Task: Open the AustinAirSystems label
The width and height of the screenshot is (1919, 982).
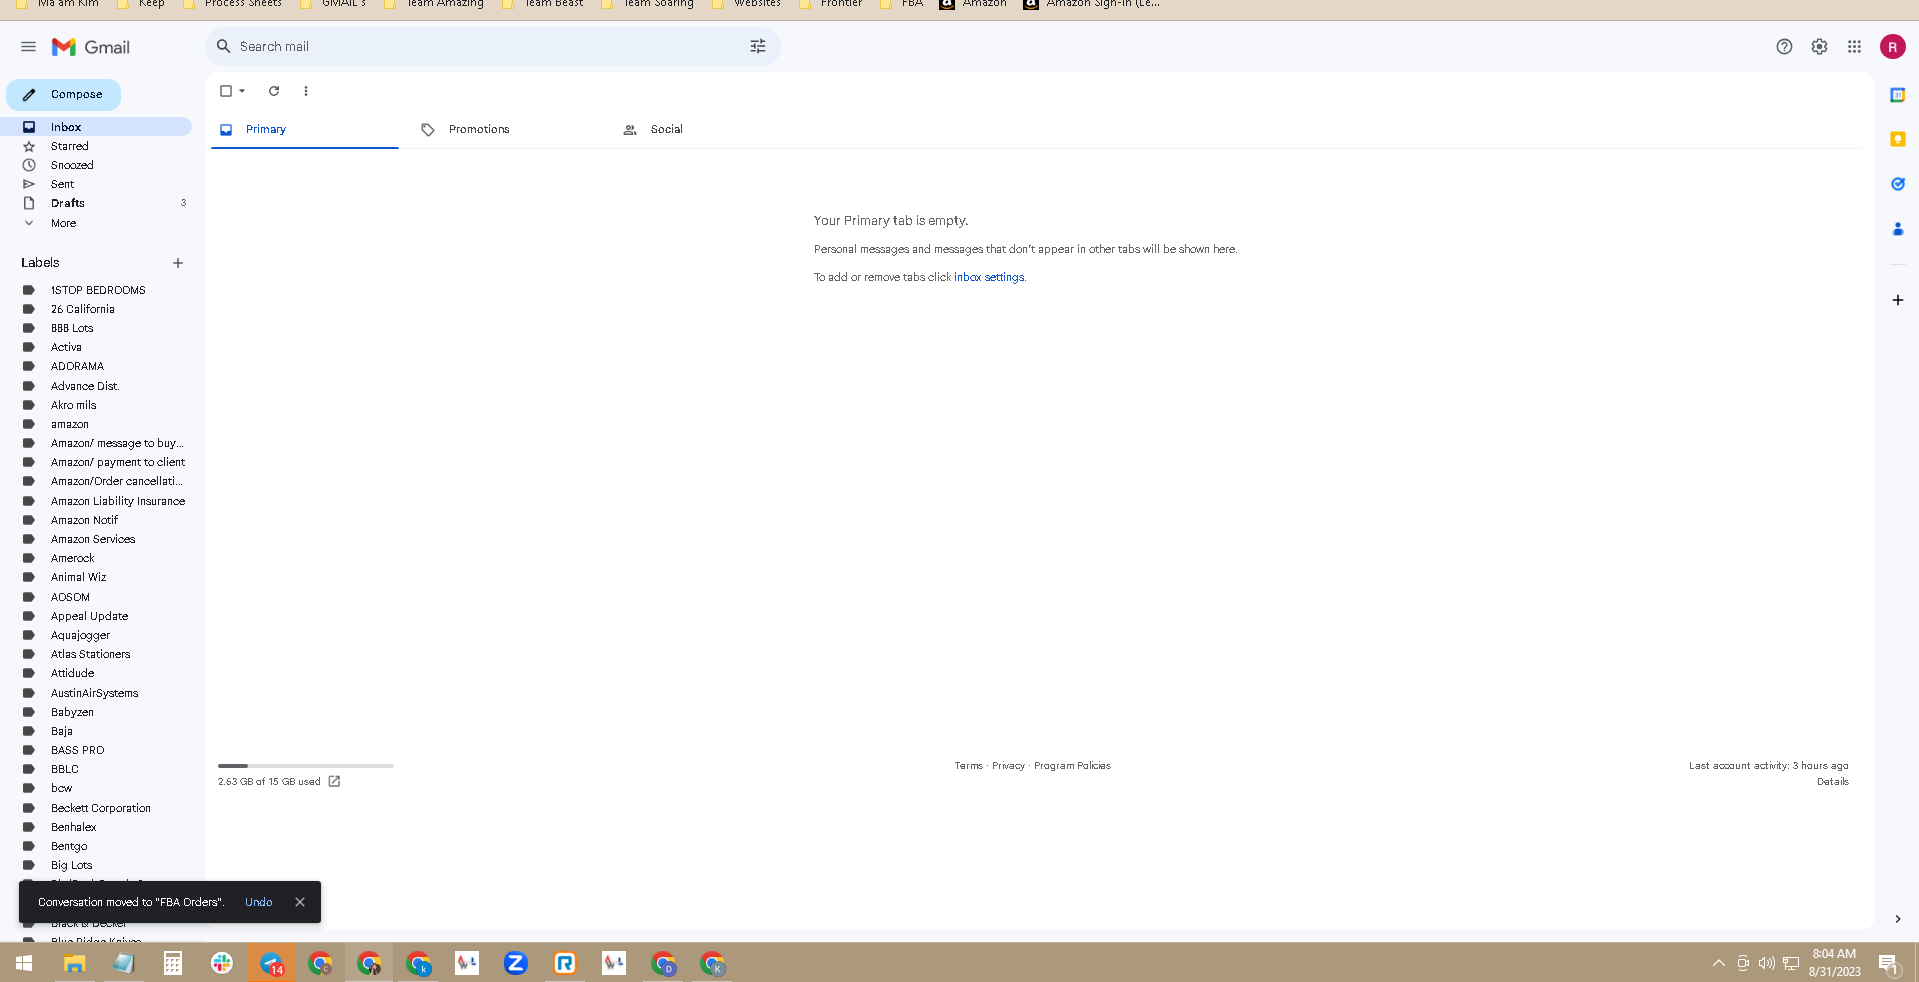Action: (94, 693)
